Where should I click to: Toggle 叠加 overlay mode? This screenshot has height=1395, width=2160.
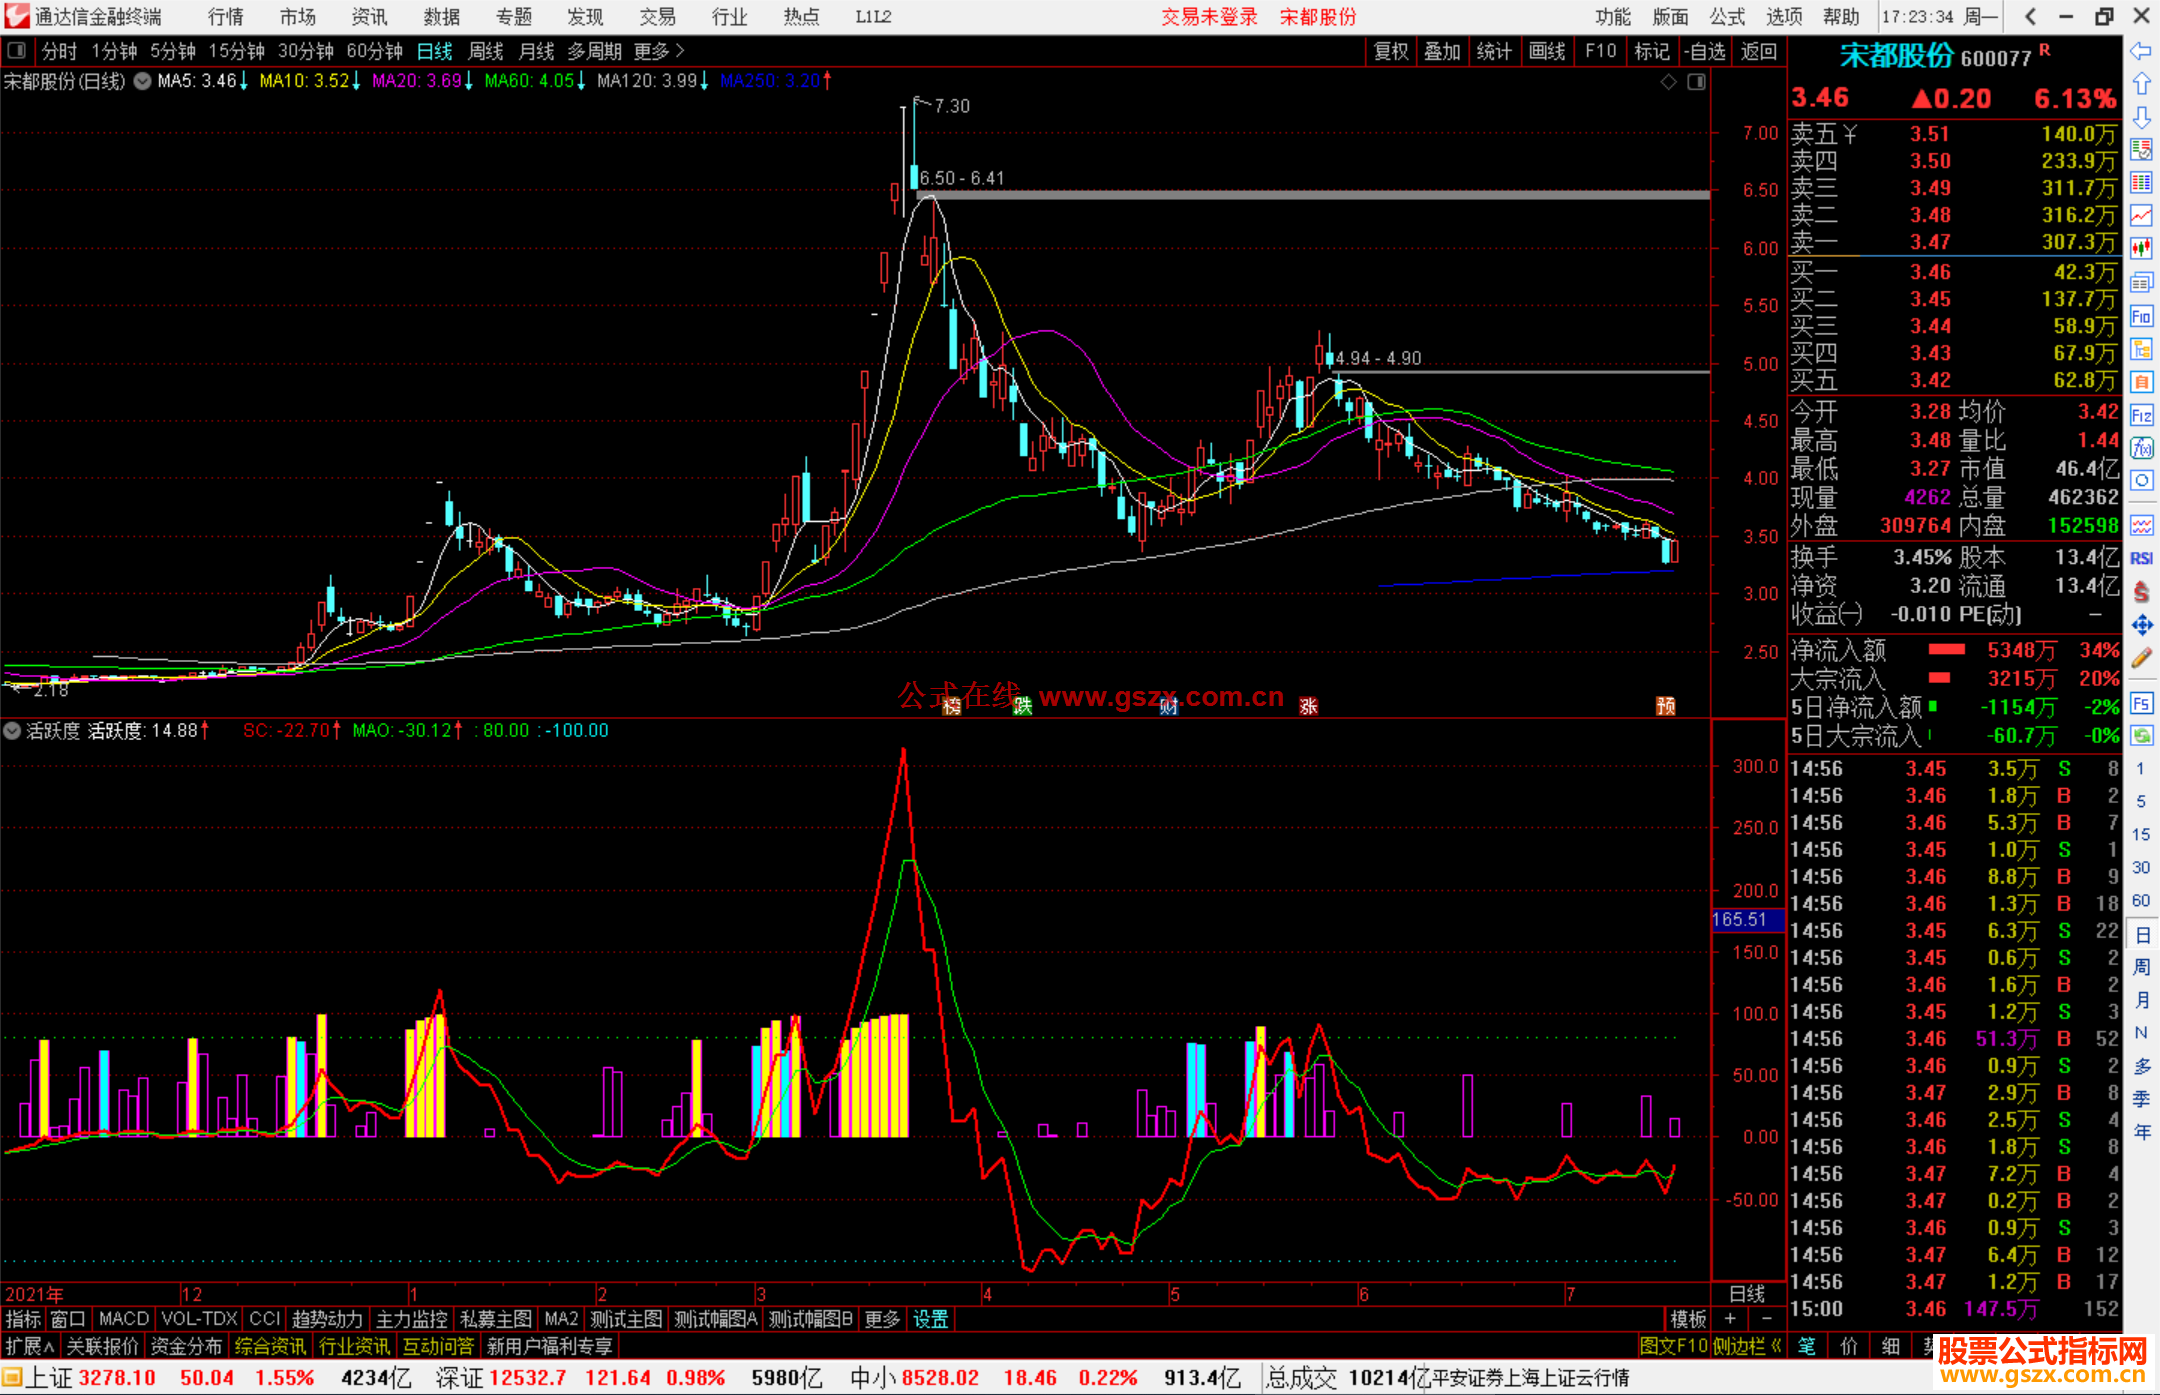coord(1443,51)
